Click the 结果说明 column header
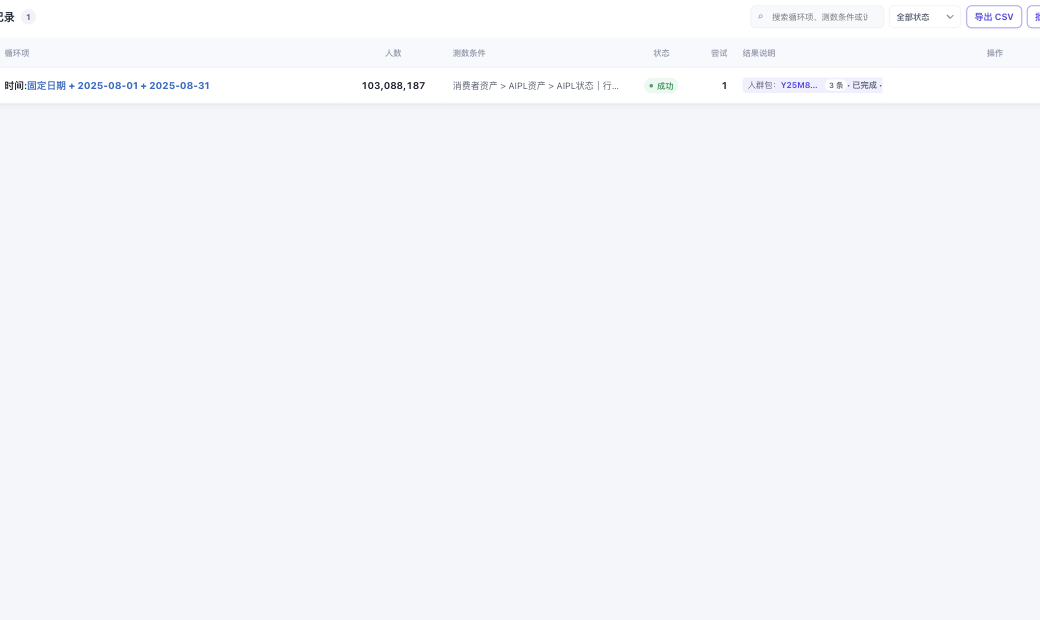Image resolution: width=1040 pixels, height=620 pixels. (x=759, y=53)
